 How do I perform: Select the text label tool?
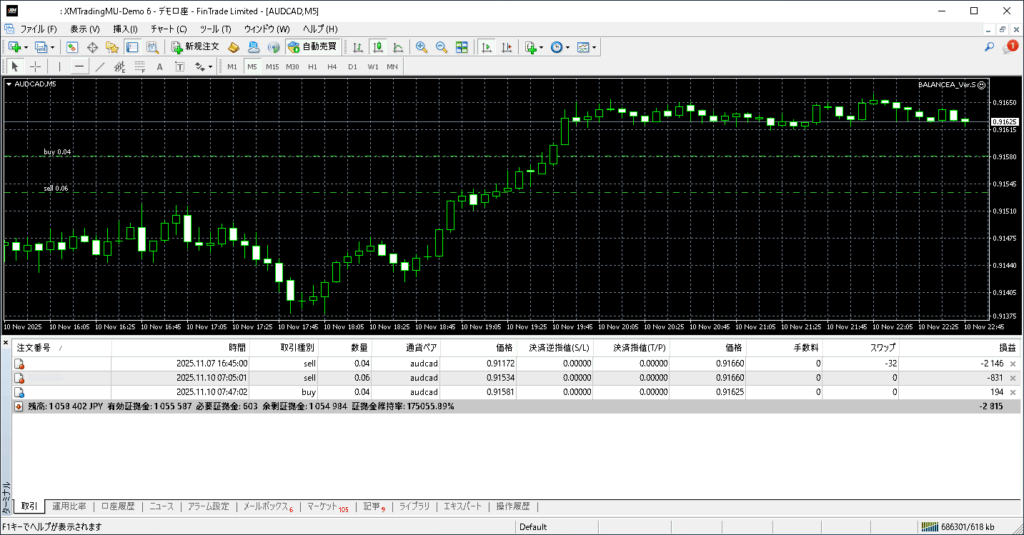[159, 67]
